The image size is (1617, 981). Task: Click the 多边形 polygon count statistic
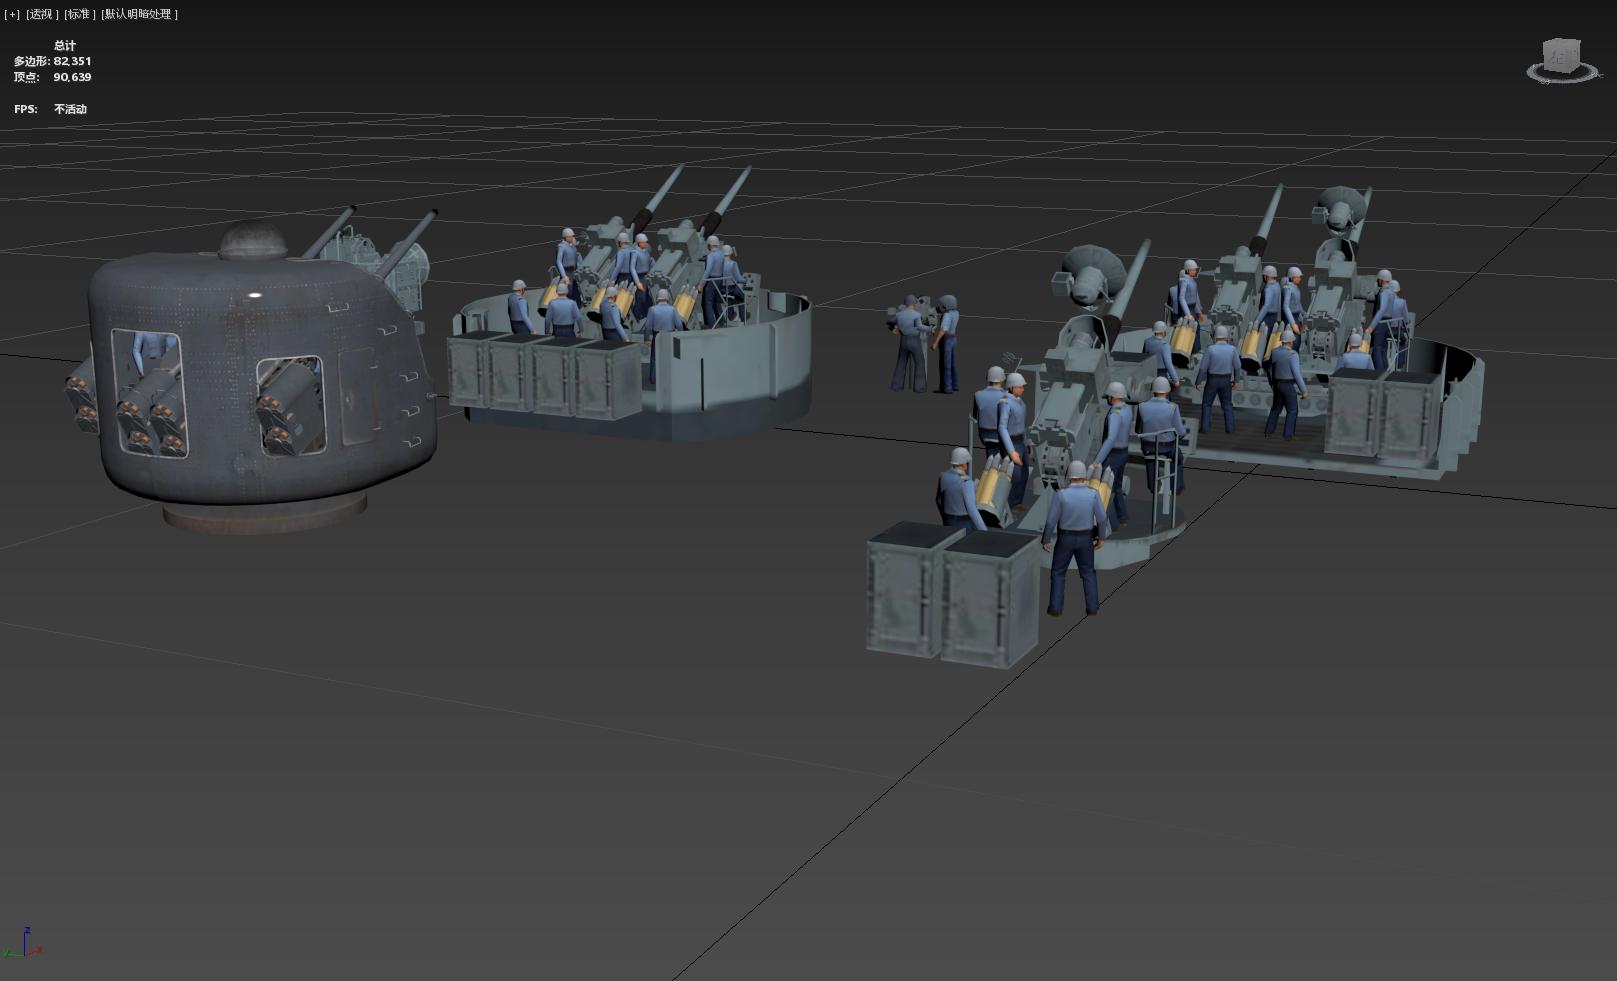(52, 61)
